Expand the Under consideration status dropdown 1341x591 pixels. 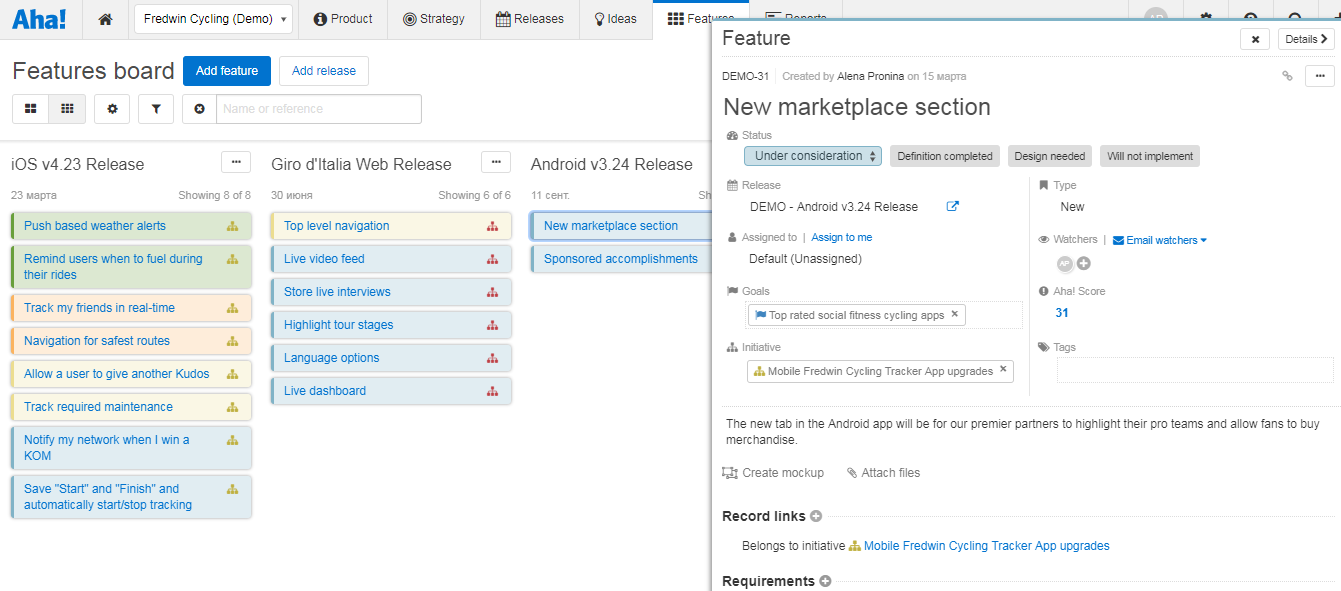coord(813,156)
